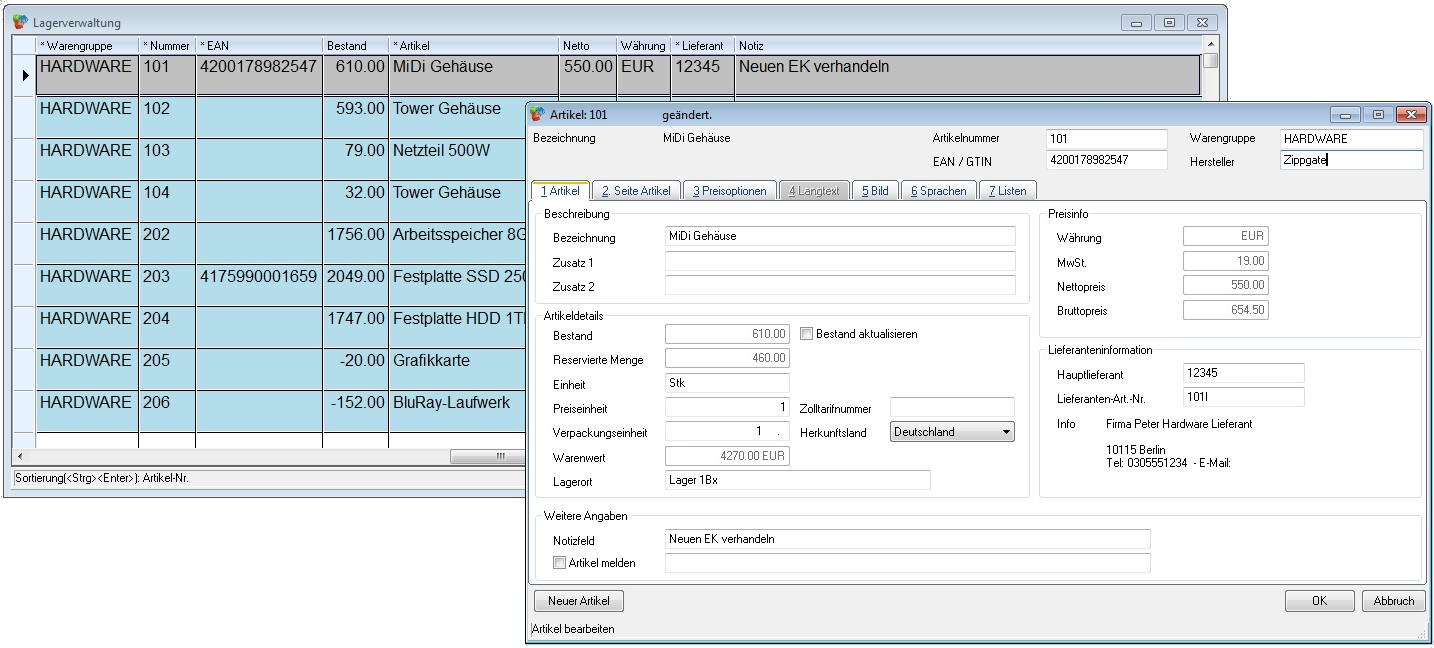Select the Bestand field in Artikeldetails
The image size is (1434, 648).
(x=727, y=334)
